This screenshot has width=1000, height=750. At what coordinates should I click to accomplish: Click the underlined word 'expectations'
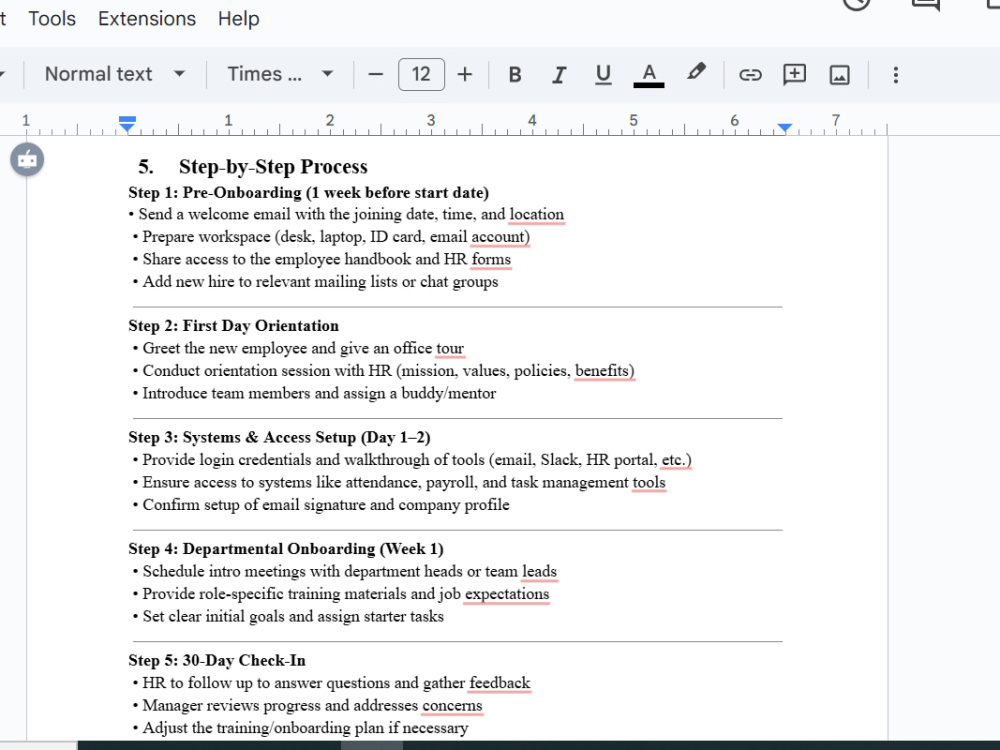pos(506,594)
